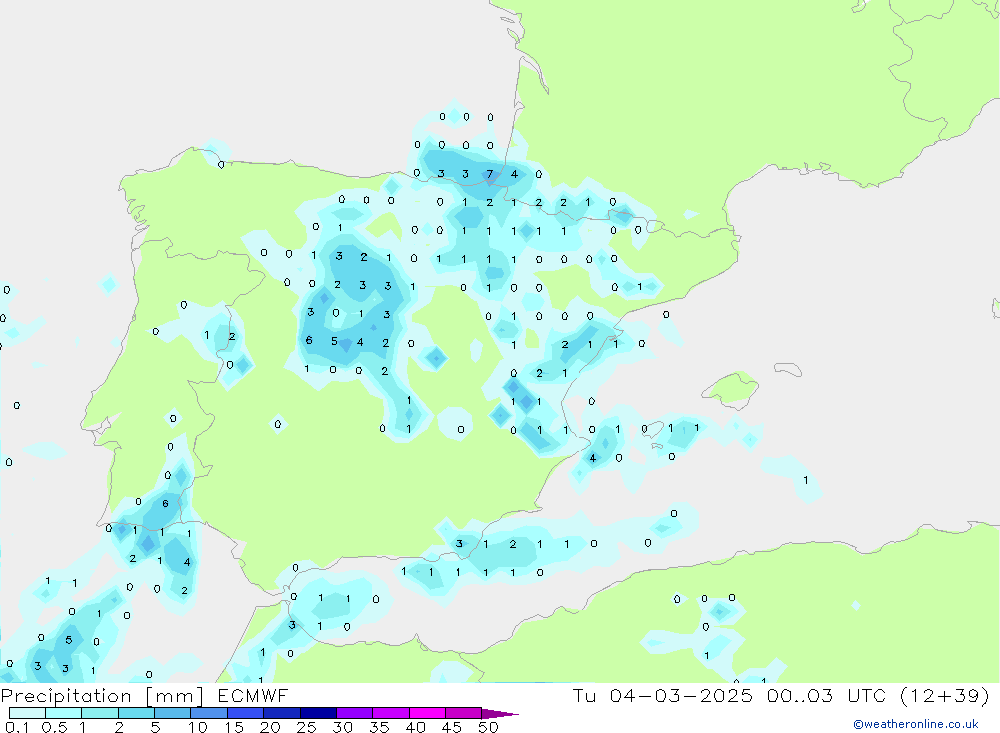Open the weatheronline.co.uk copyright link
This screenshot has width=1000, height=733.
(916, 724)
